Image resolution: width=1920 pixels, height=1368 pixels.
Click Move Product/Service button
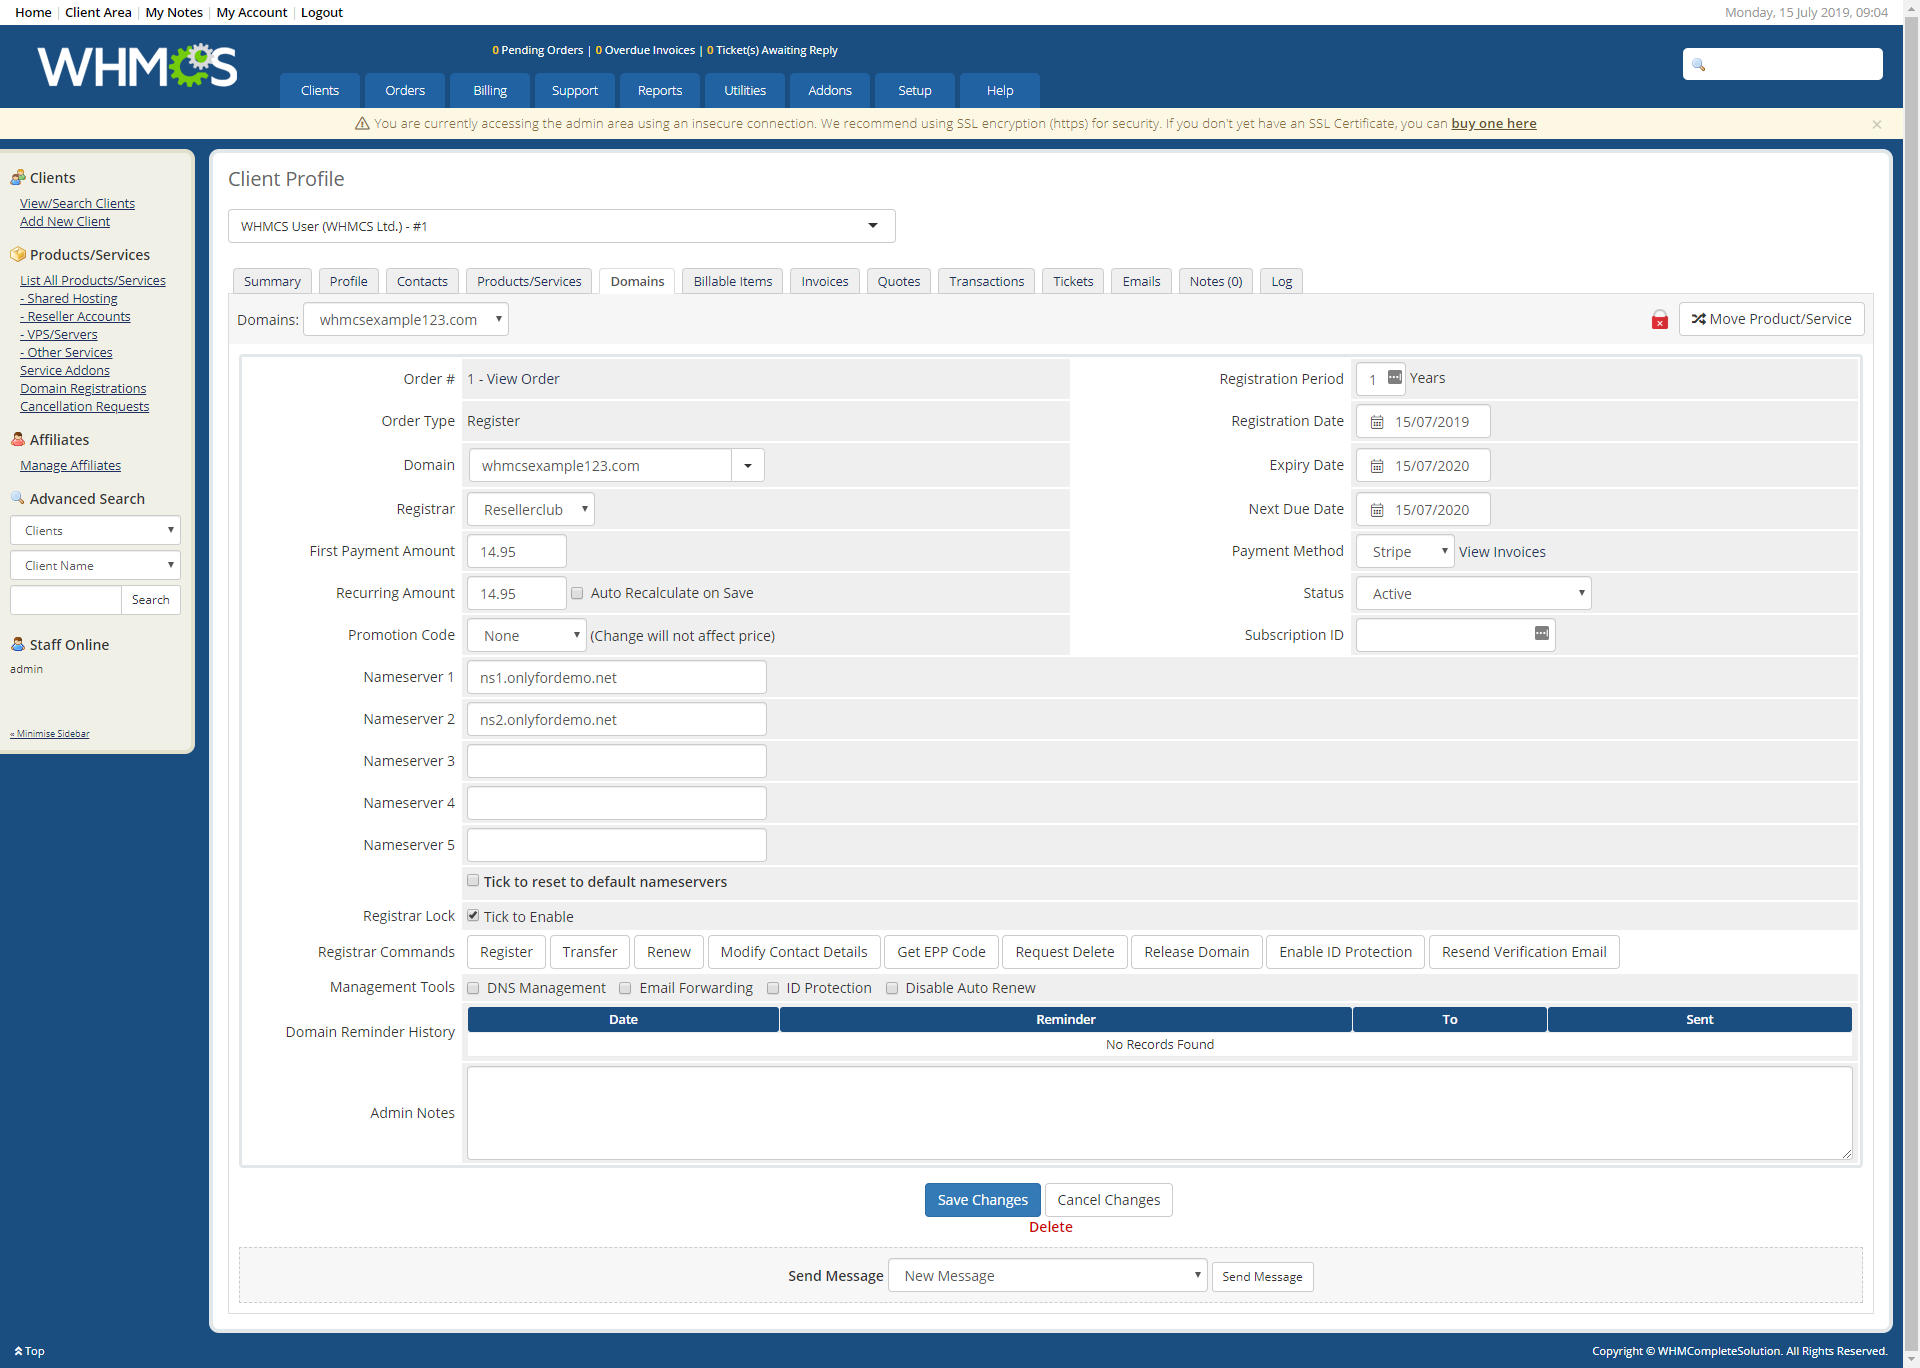[1772, 319]
